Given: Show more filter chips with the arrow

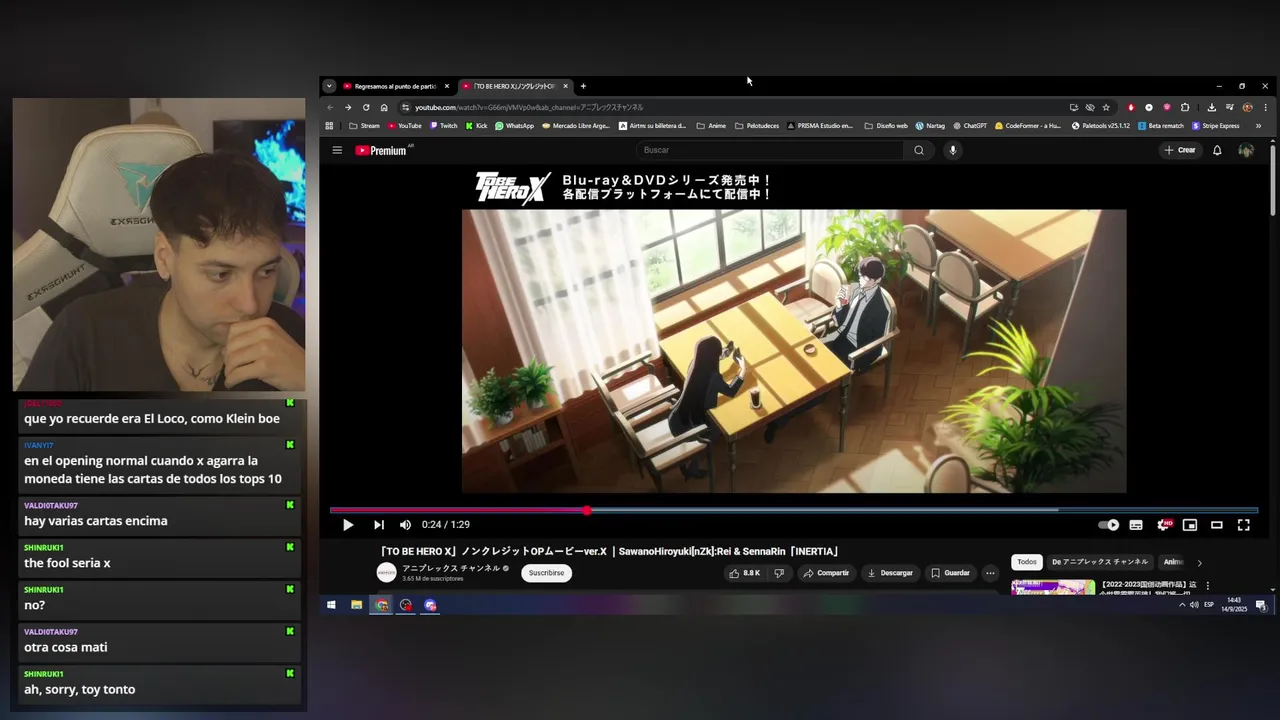Looking at the screenshot, I should [1199, 562].
